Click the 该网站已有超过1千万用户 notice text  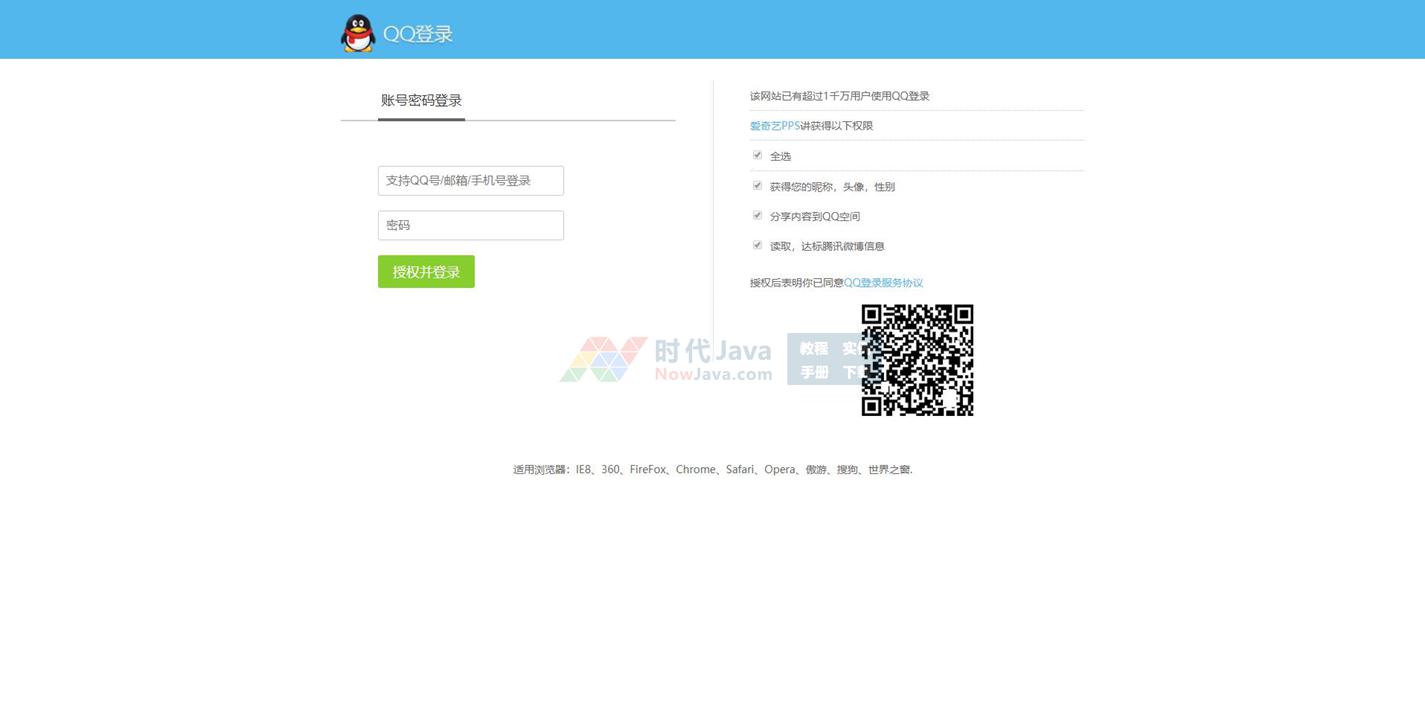click(839, 96)
